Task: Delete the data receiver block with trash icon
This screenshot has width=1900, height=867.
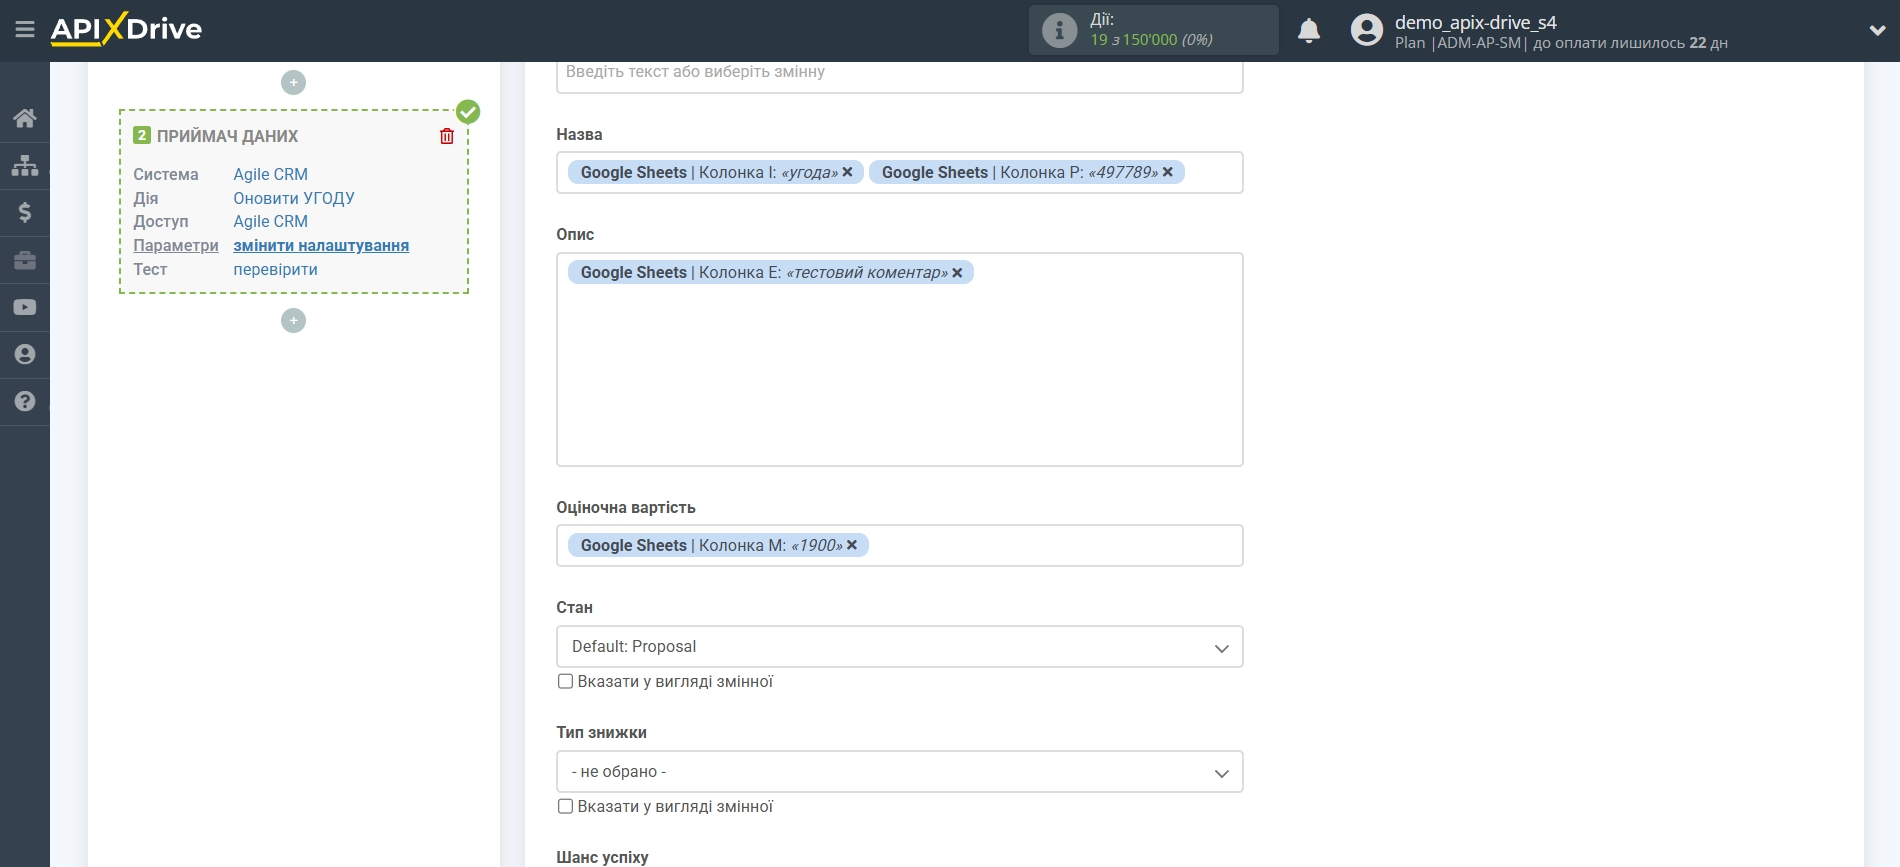Action: click(x=447, y=136)
